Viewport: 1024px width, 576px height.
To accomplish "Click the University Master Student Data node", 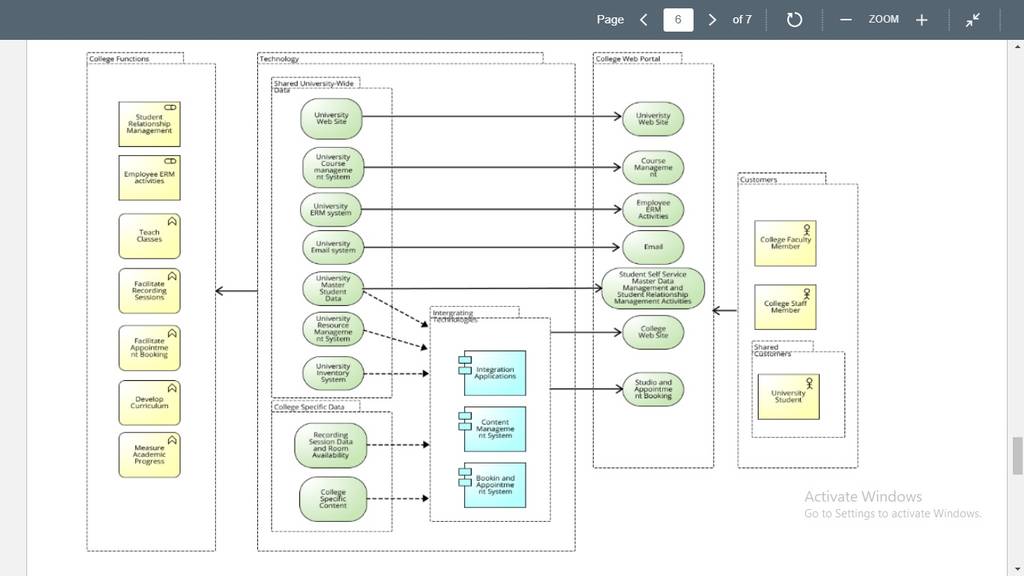I will point(333,289).
